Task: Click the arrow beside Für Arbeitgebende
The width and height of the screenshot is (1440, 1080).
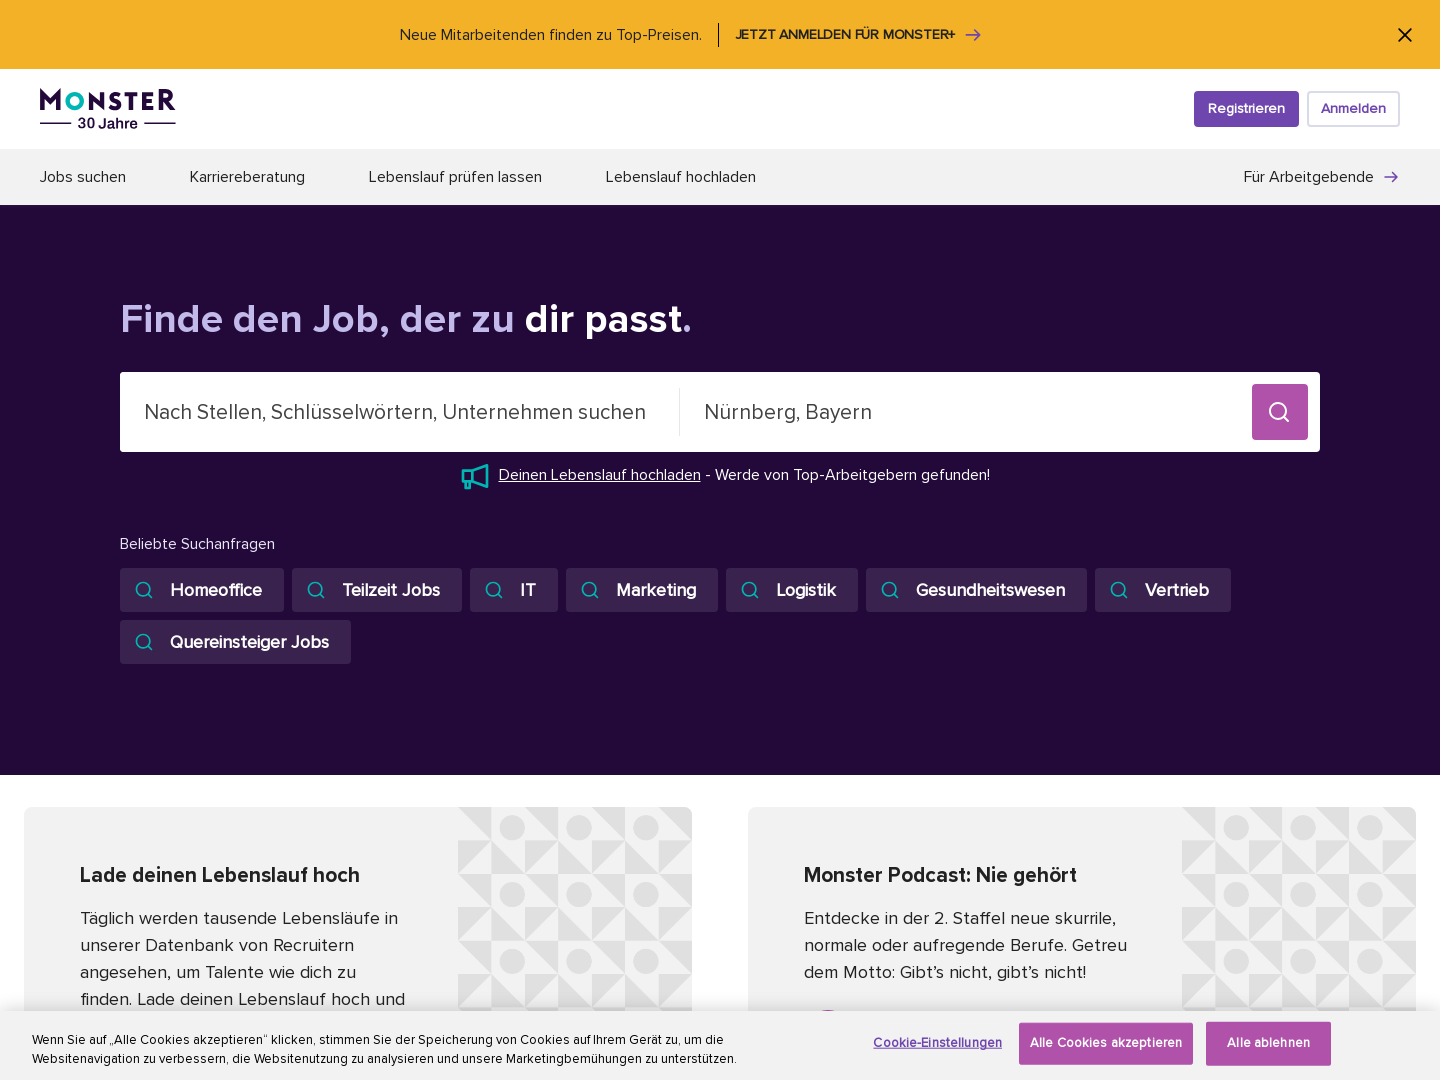Action: (x=1391, y=177)
